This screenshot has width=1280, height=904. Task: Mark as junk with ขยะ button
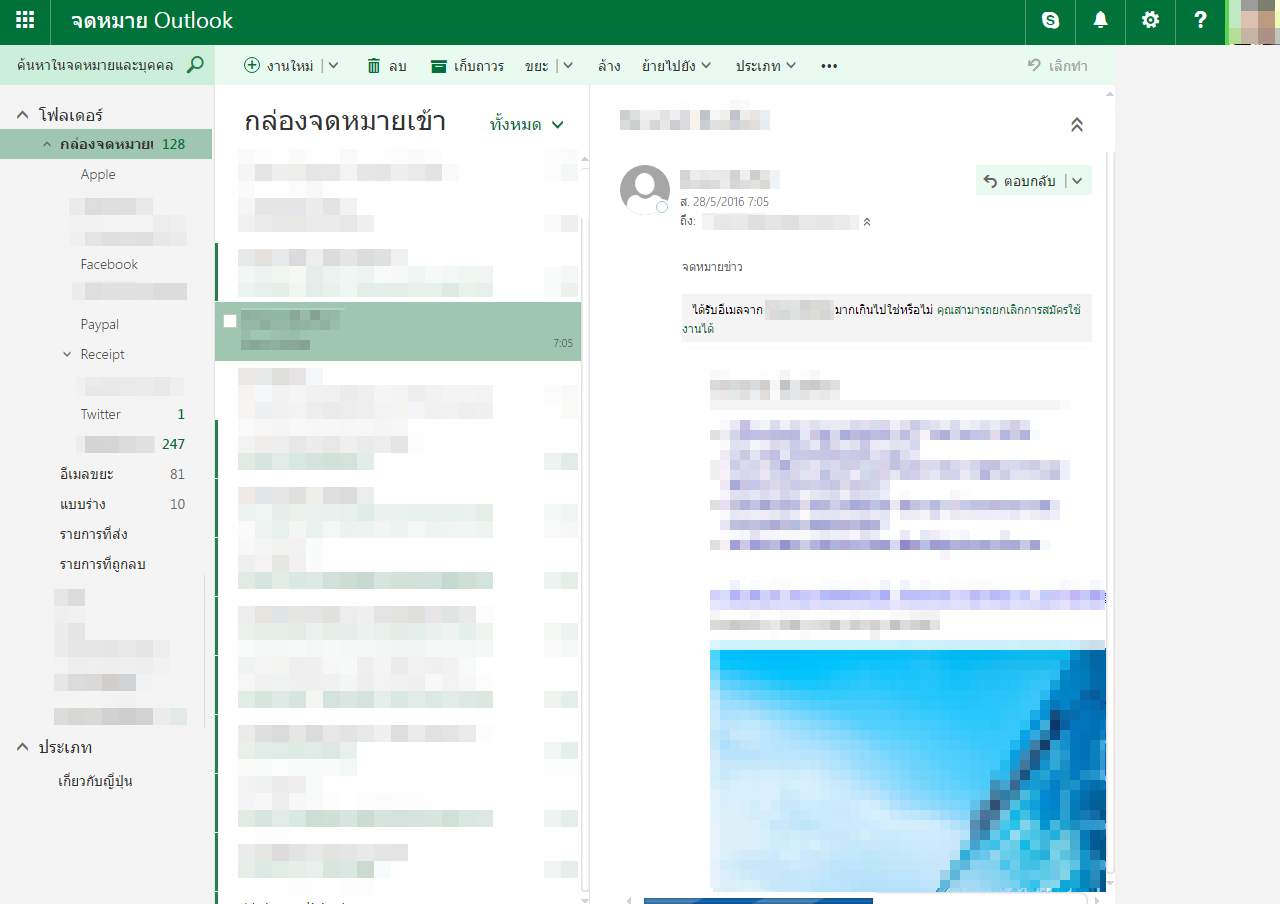536,66
